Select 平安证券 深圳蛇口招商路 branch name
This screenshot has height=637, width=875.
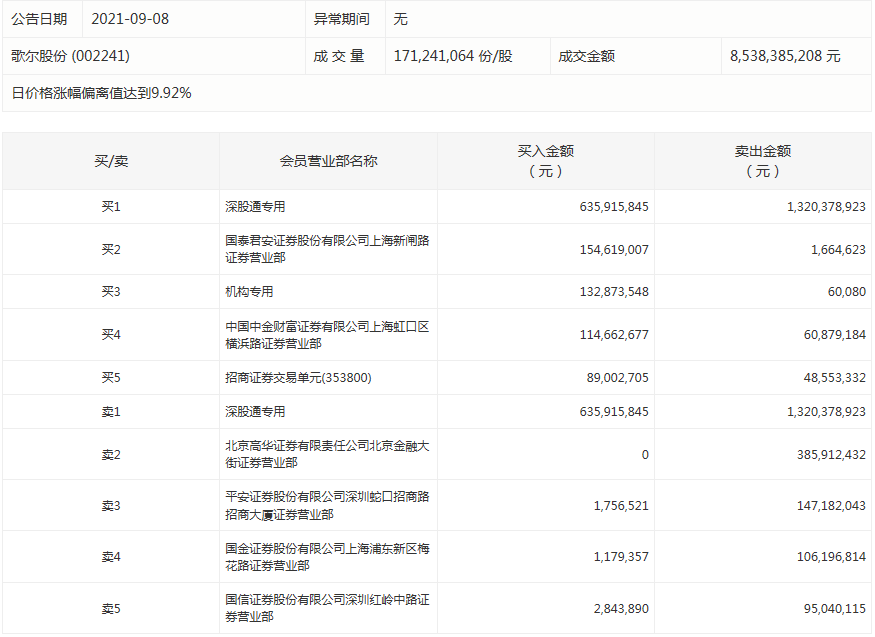pos(327,505)
